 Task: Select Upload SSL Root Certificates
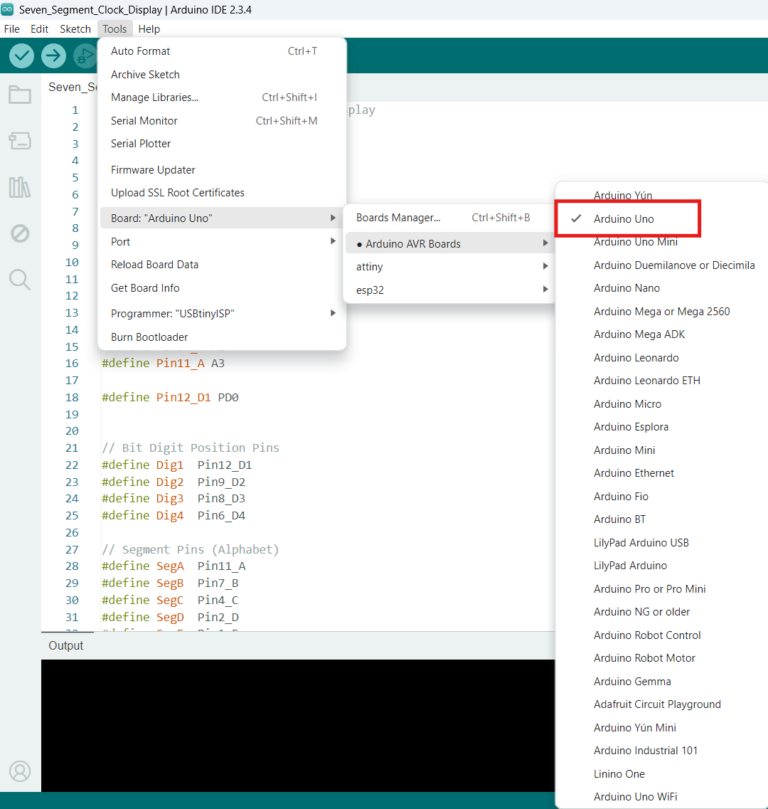[222, 192]
